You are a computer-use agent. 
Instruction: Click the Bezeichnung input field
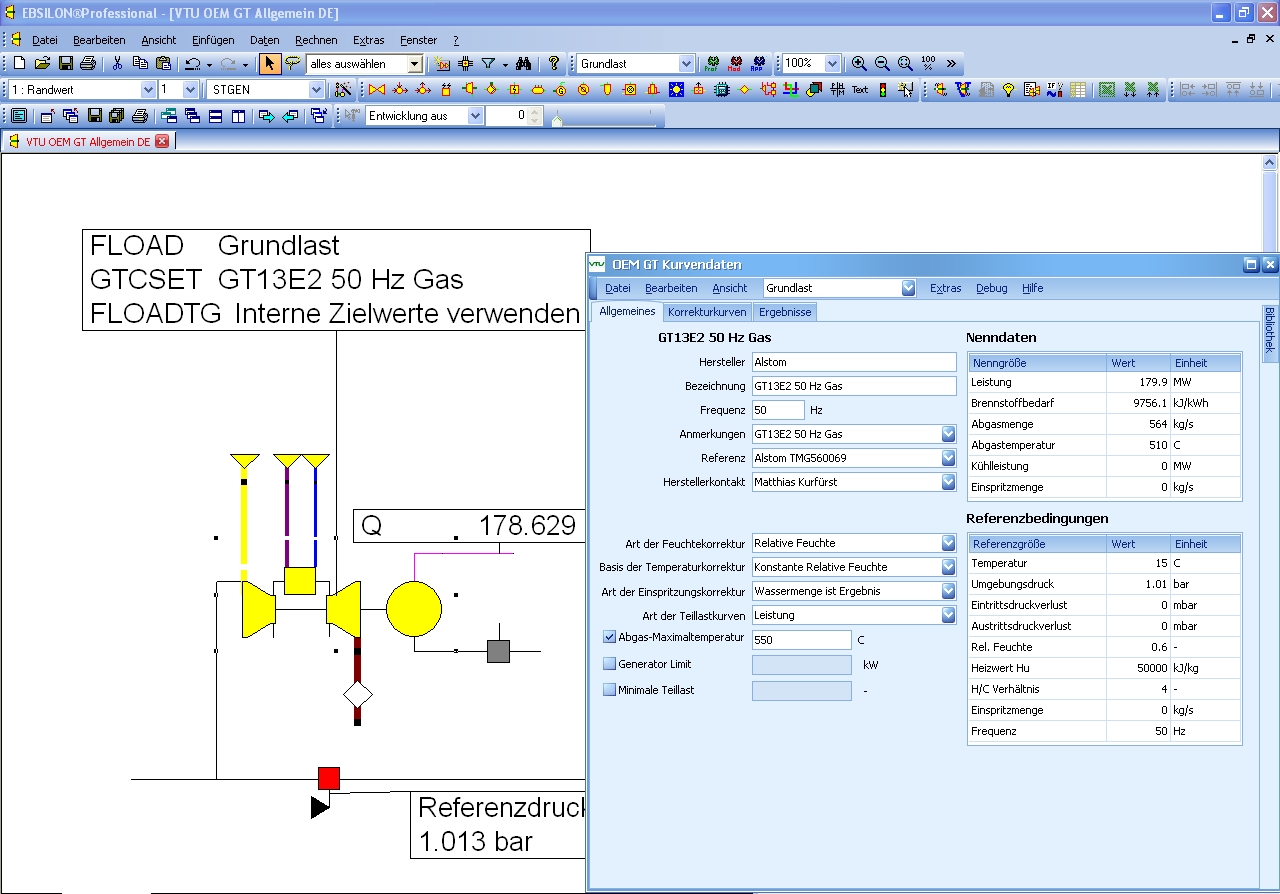pos(854,386)
